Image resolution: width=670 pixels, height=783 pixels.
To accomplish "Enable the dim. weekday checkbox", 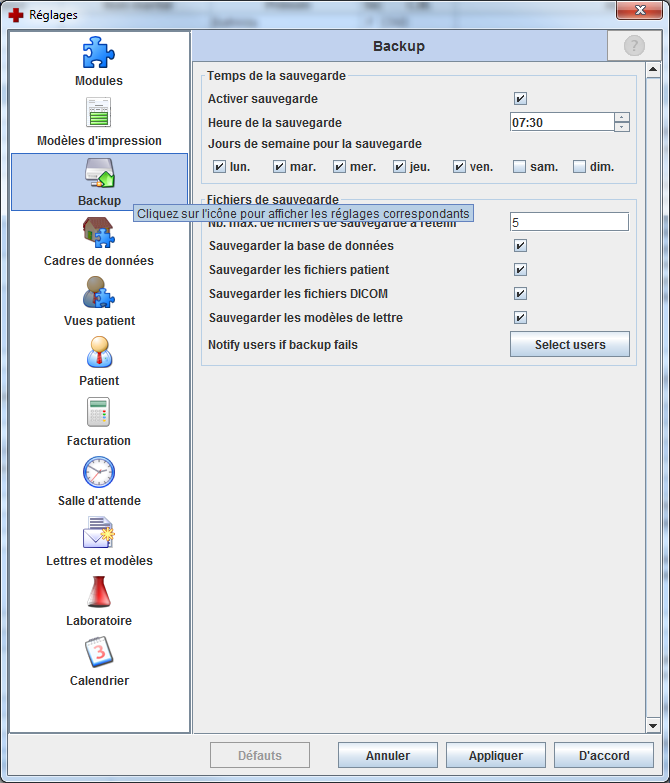I will 580,167.
